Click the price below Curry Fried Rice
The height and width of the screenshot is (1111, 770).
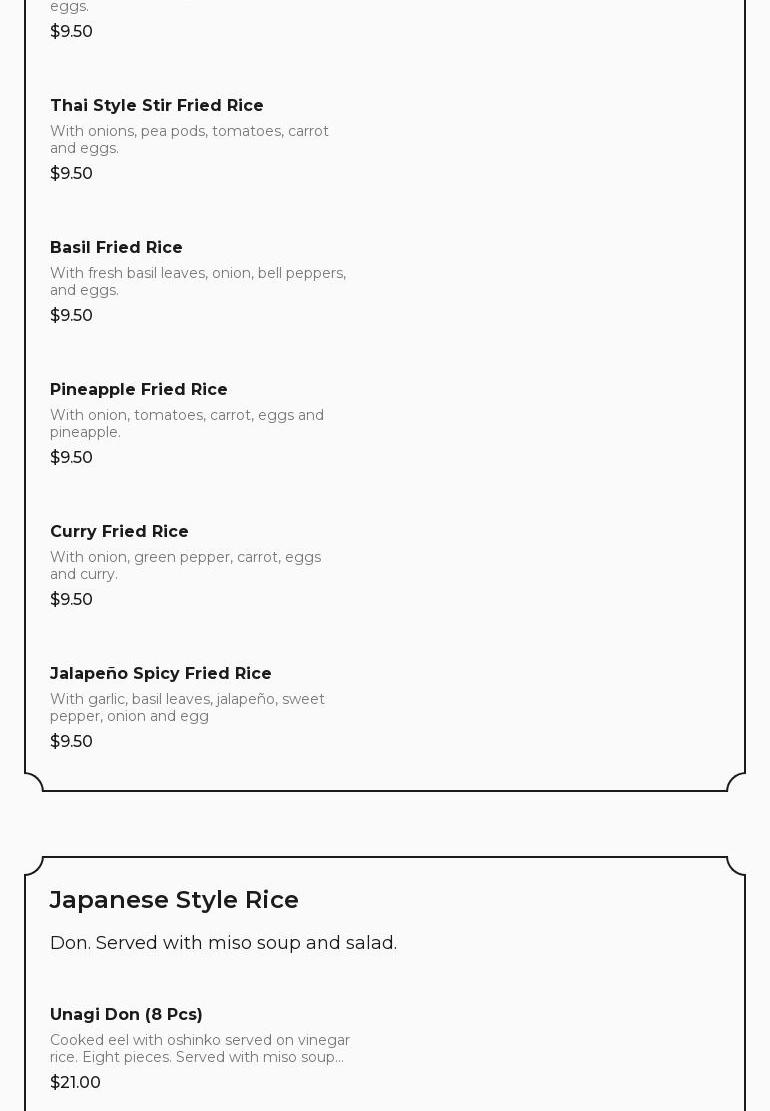[x=71, y=599]
